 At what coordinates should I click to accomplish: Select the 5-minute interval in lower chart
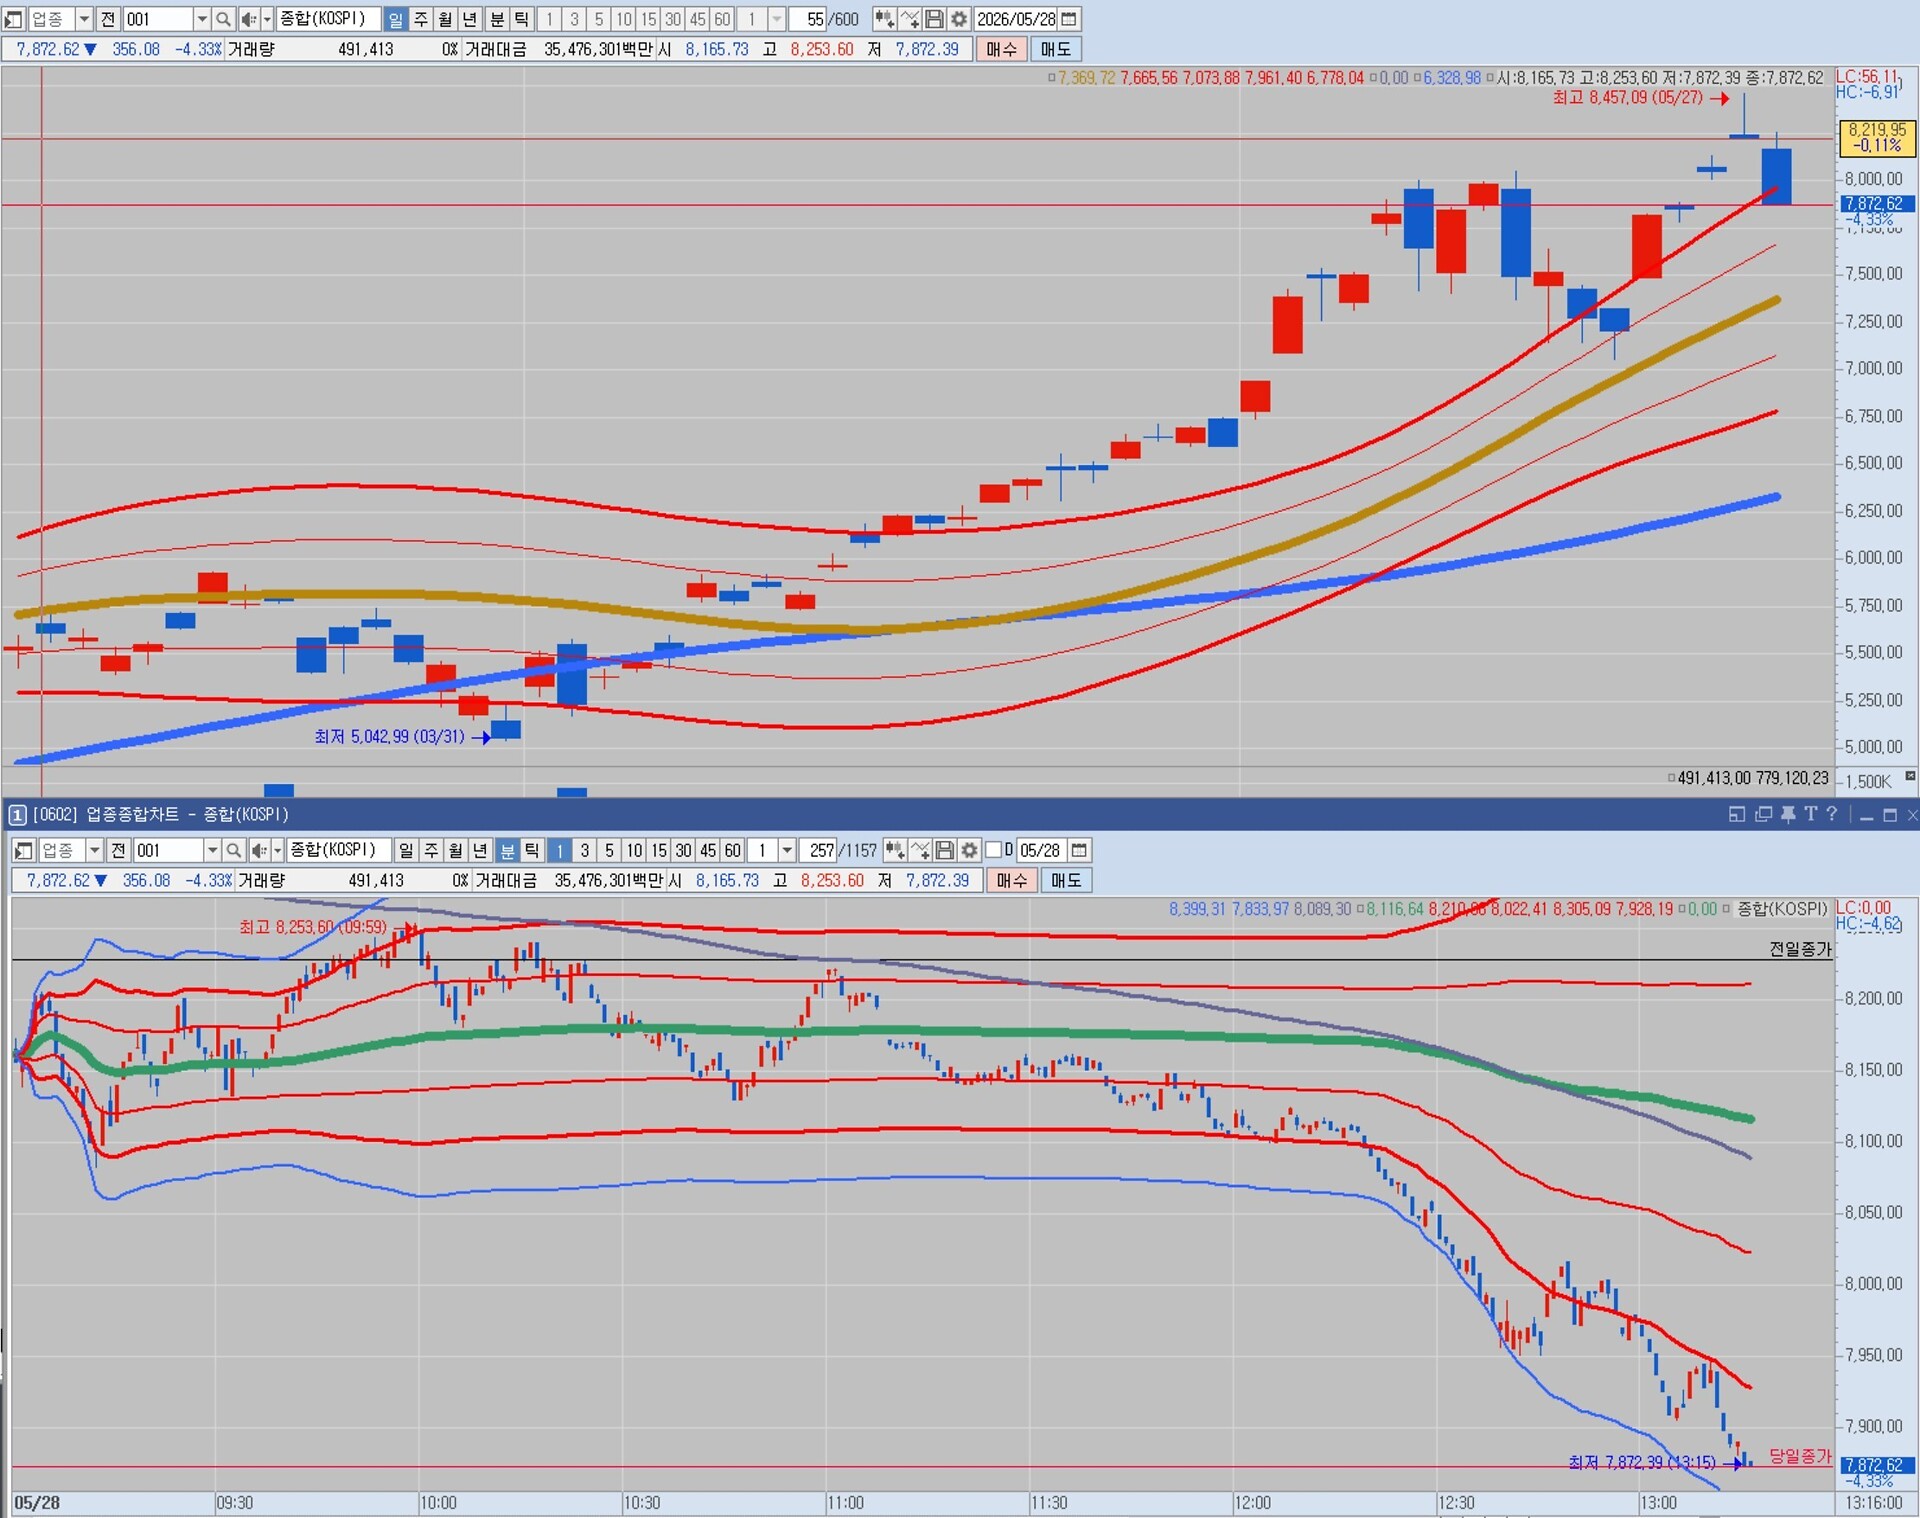point(609,850)
